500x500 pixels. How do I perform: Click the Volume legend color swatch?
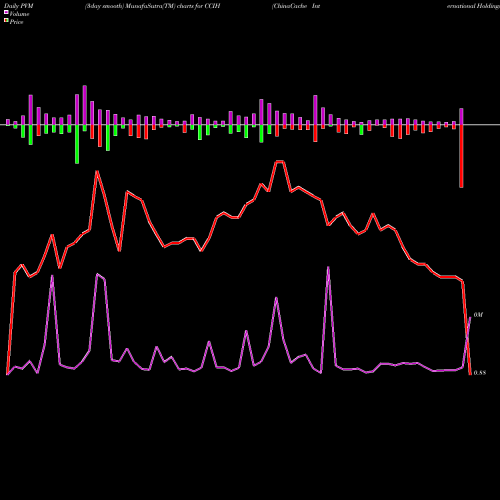[6, 12]
